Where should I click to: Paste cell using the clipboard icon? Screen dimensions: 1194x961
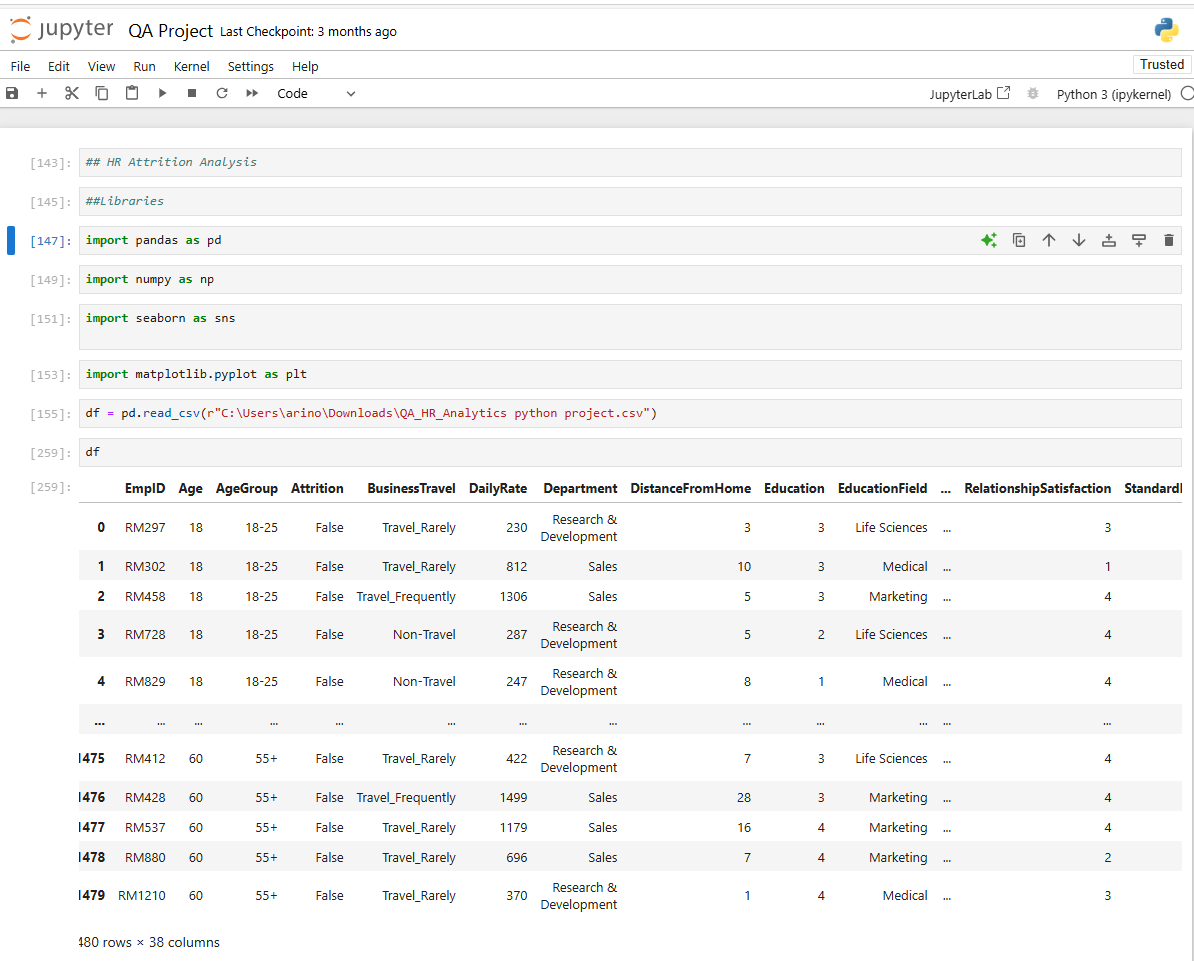(x=132, y=93)
